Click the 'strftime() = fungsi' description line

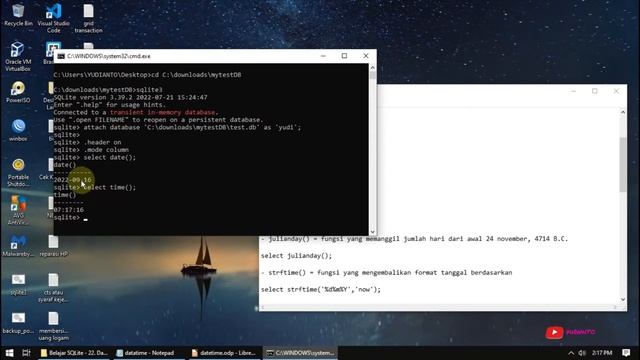point(387,273)
